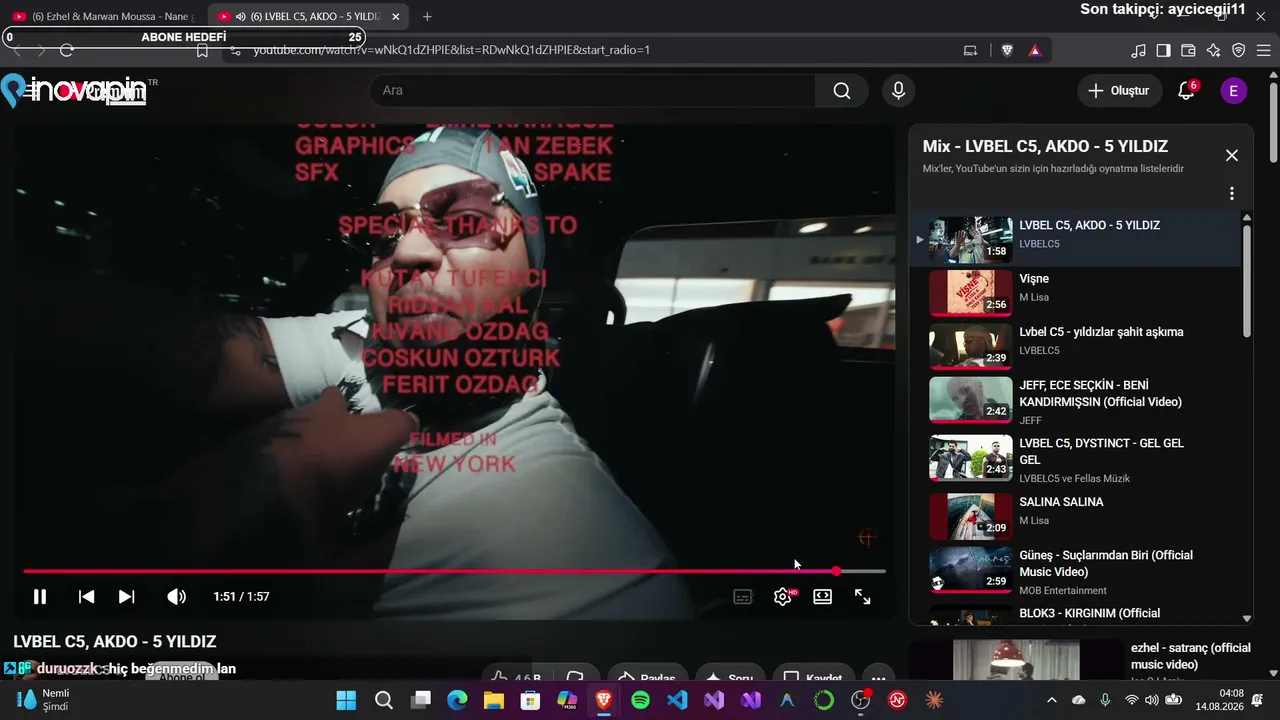Reload the current page

67,50
